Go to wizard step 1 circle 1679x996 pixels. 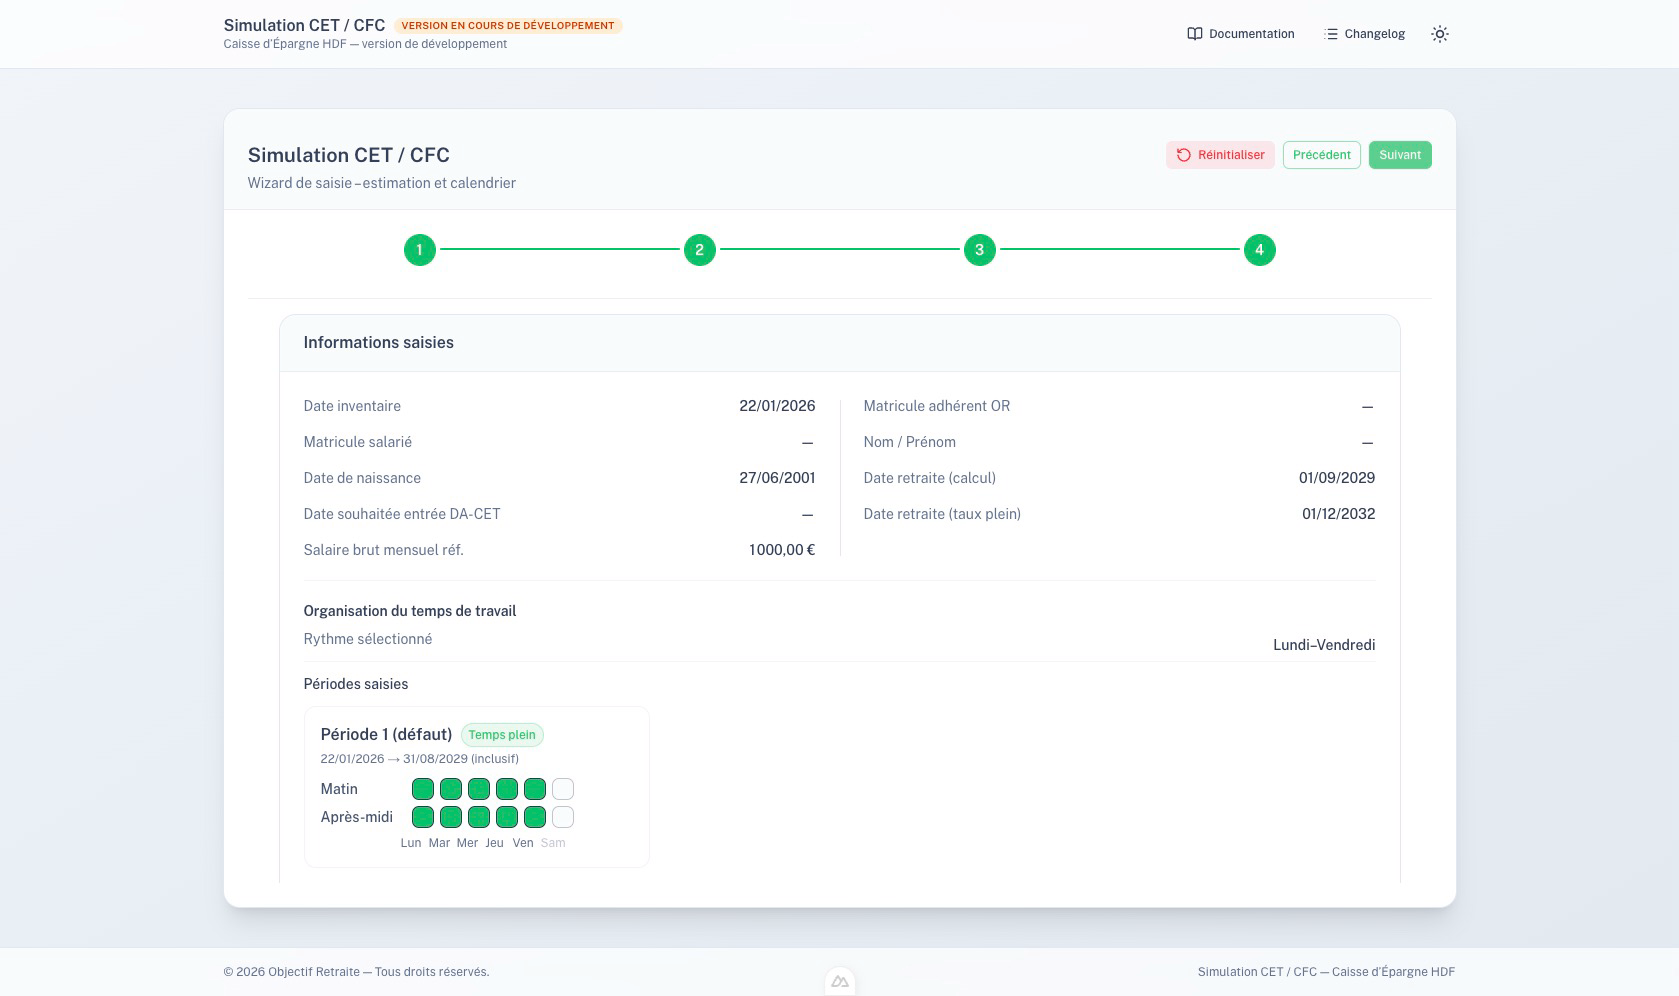(419, 250)
